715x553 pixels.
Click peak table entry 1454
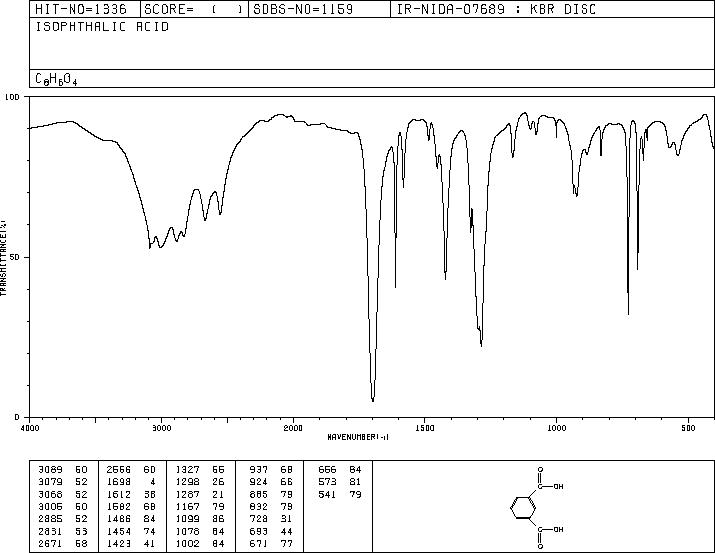coord(119,532)
